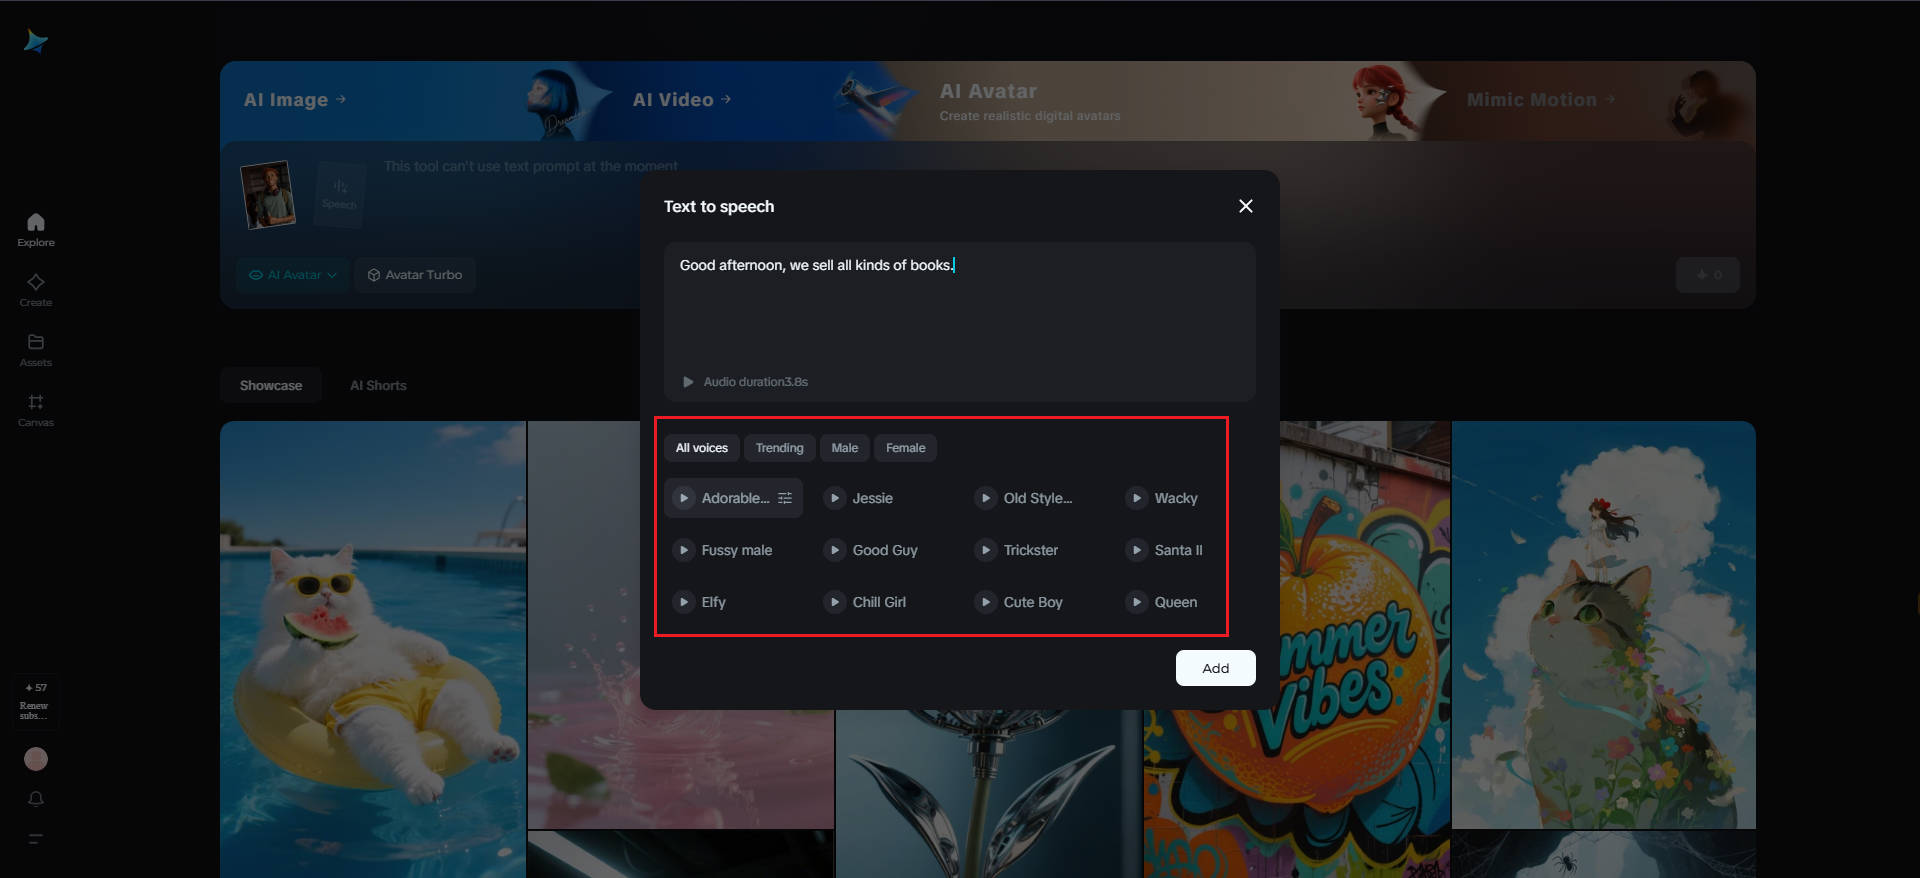Open the sidebar menu lines icon

pyautogui.click(x=36, y=839)
